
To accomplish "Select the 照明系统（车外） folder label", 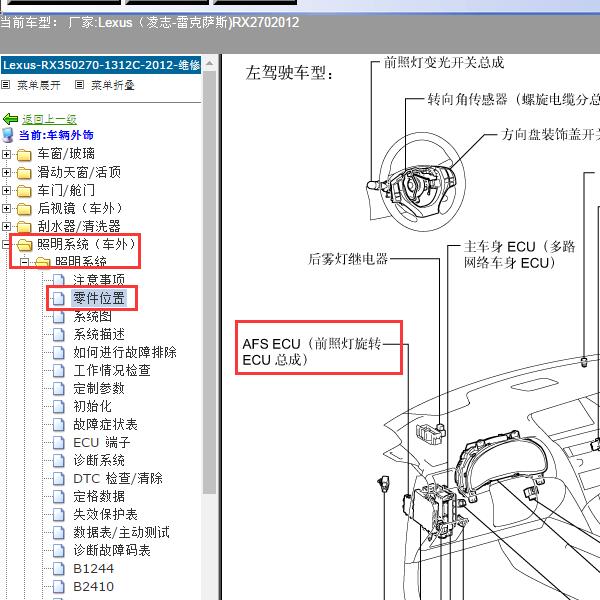I will click(86, 244).
